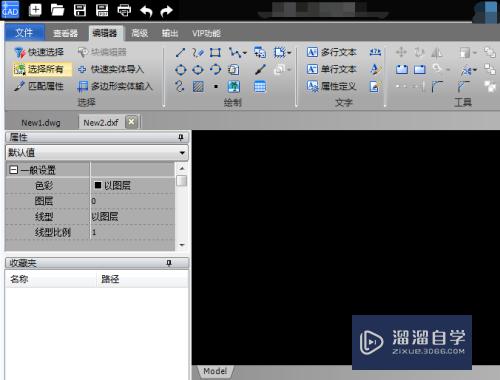Screen dimensions: 500x380
Task: Click the new file icon in title bar
Action: pyautogui.click(x=35, y=10)
